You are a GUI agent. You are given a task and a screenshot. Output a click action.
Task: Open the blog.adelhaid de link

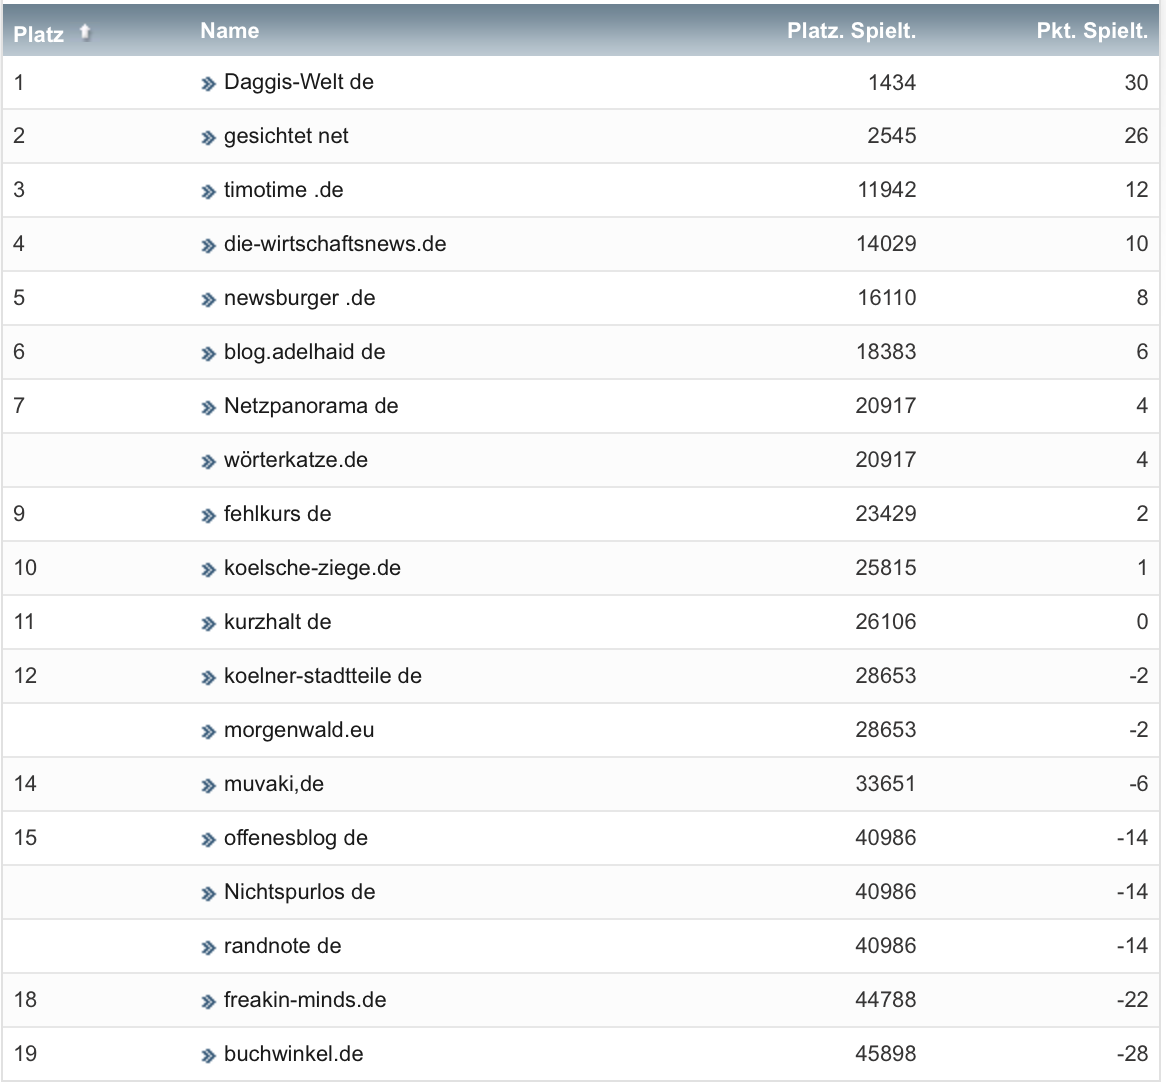305,352
